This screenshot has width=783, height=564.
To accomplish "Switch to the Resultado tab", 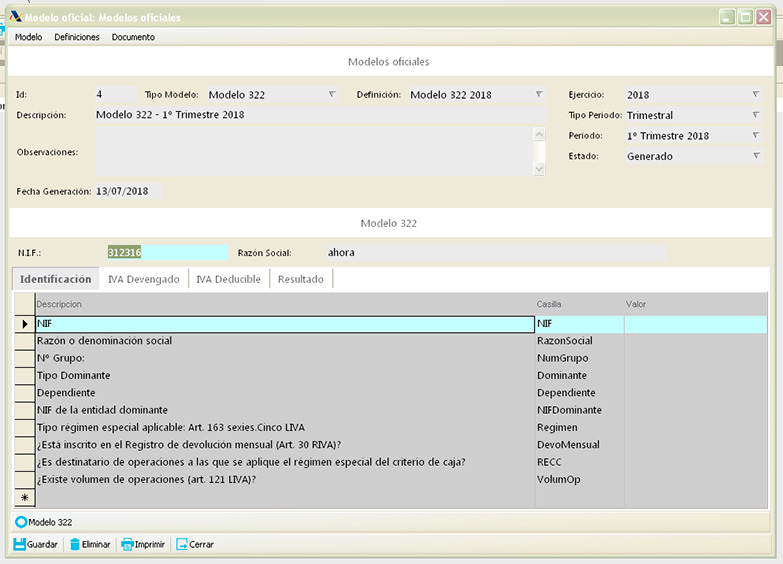I will (x=301, y=279).
